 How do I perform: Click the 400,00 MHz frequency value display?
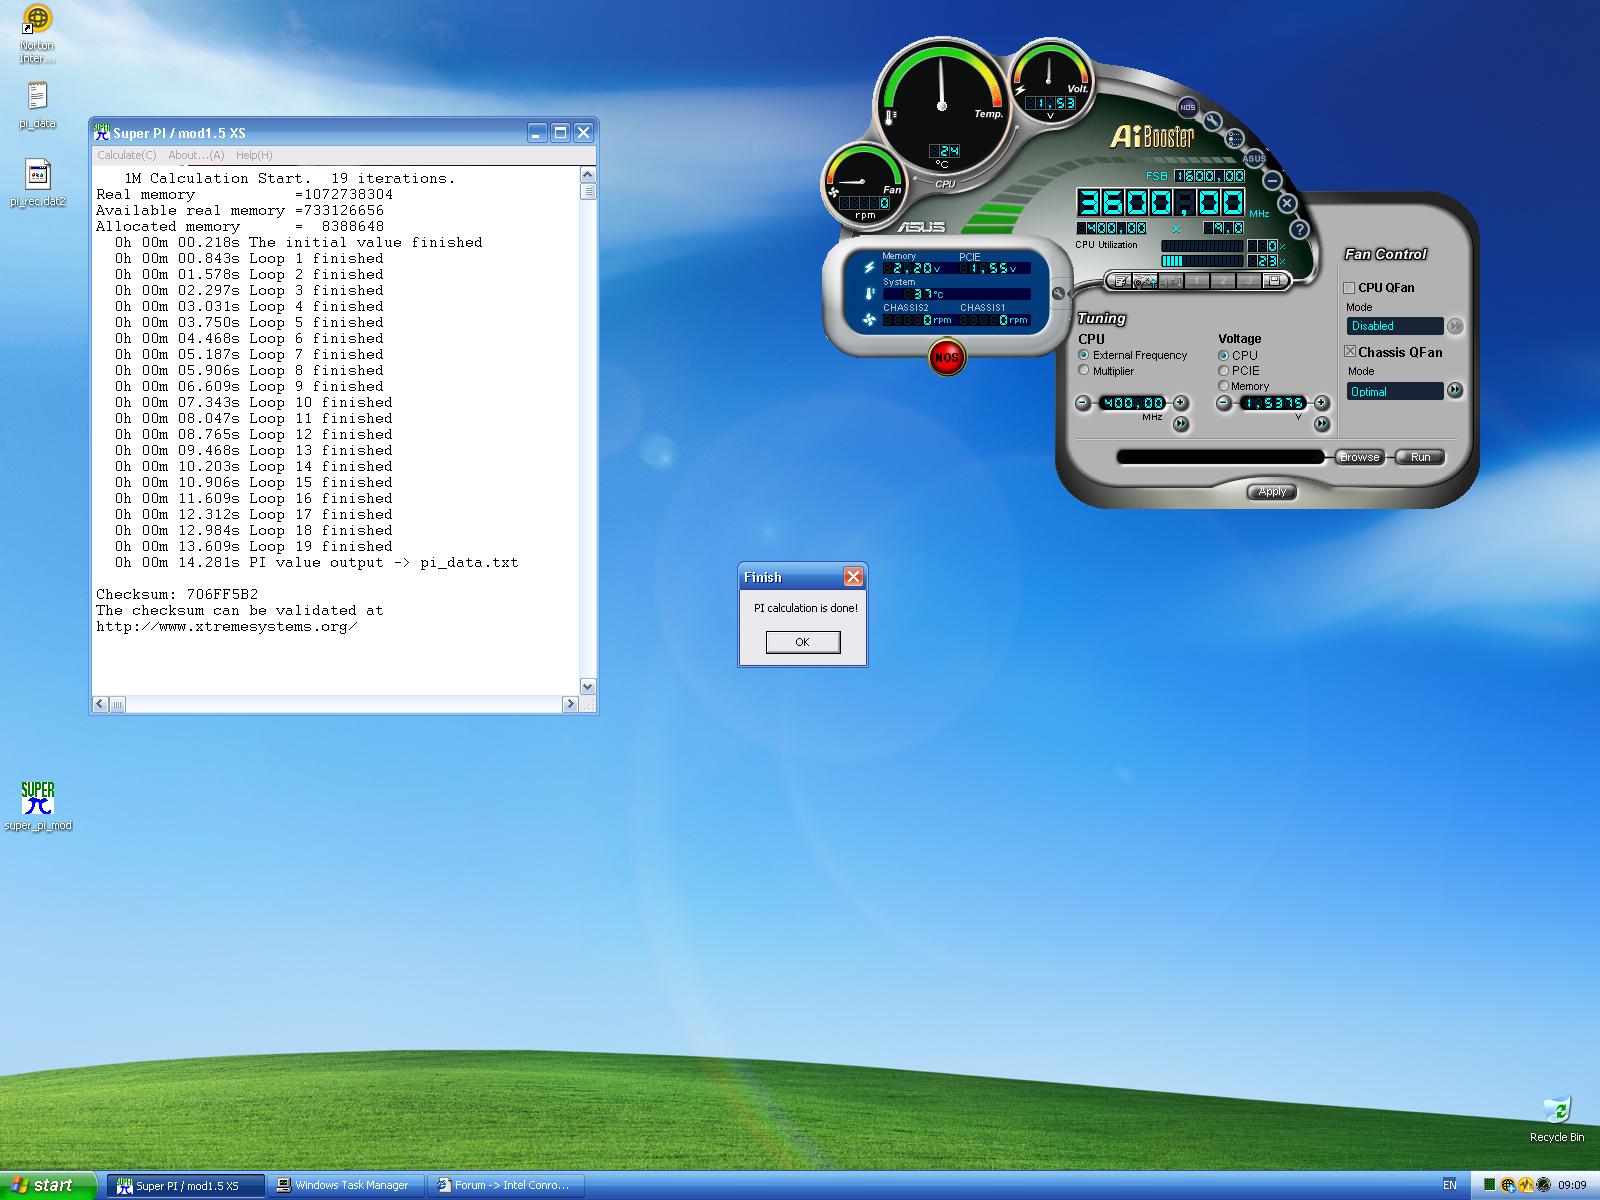1132,403
